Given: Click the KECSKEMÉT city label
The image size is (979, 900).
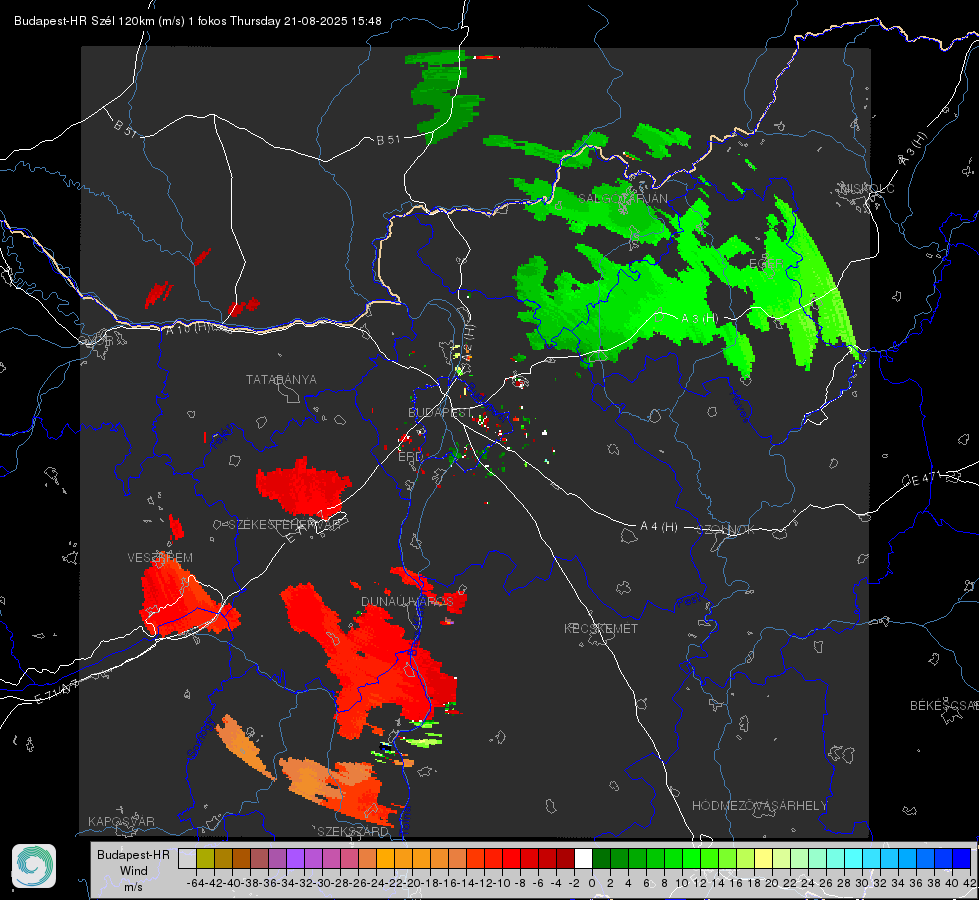Looking at the screenshot, I should pyautogui.click(x=601, y=628).
